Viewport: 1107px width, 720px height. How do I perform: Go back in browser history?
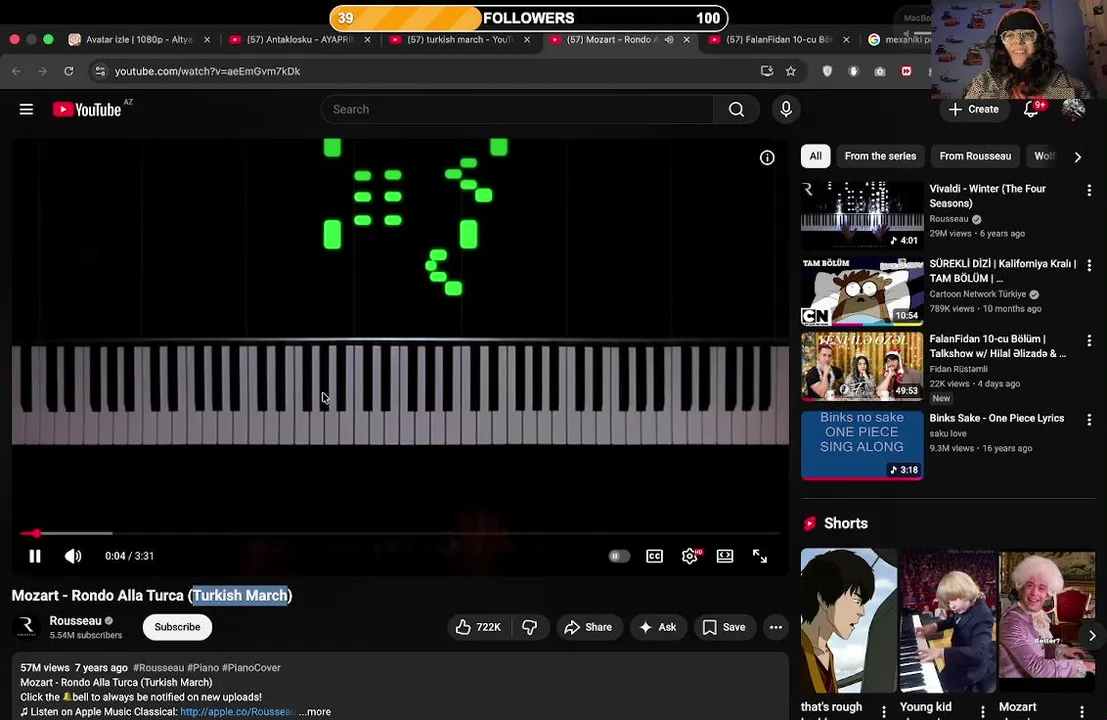[16, 71]
